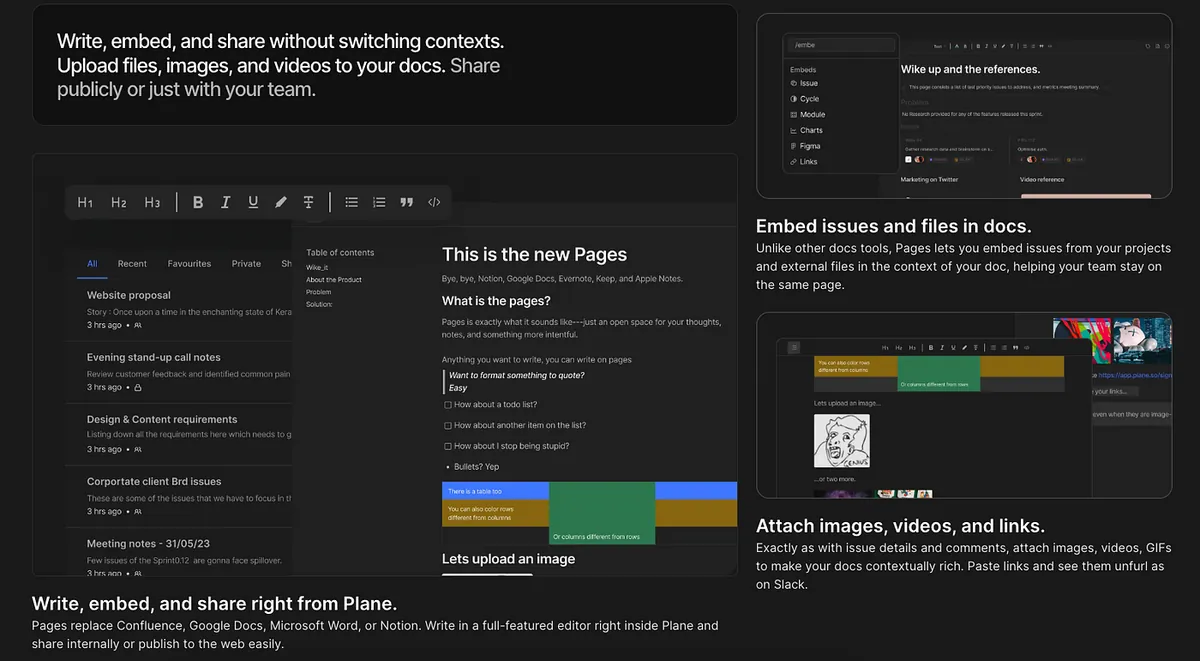Open the Favourites tab
The image size is (1200, 661).
189,264
